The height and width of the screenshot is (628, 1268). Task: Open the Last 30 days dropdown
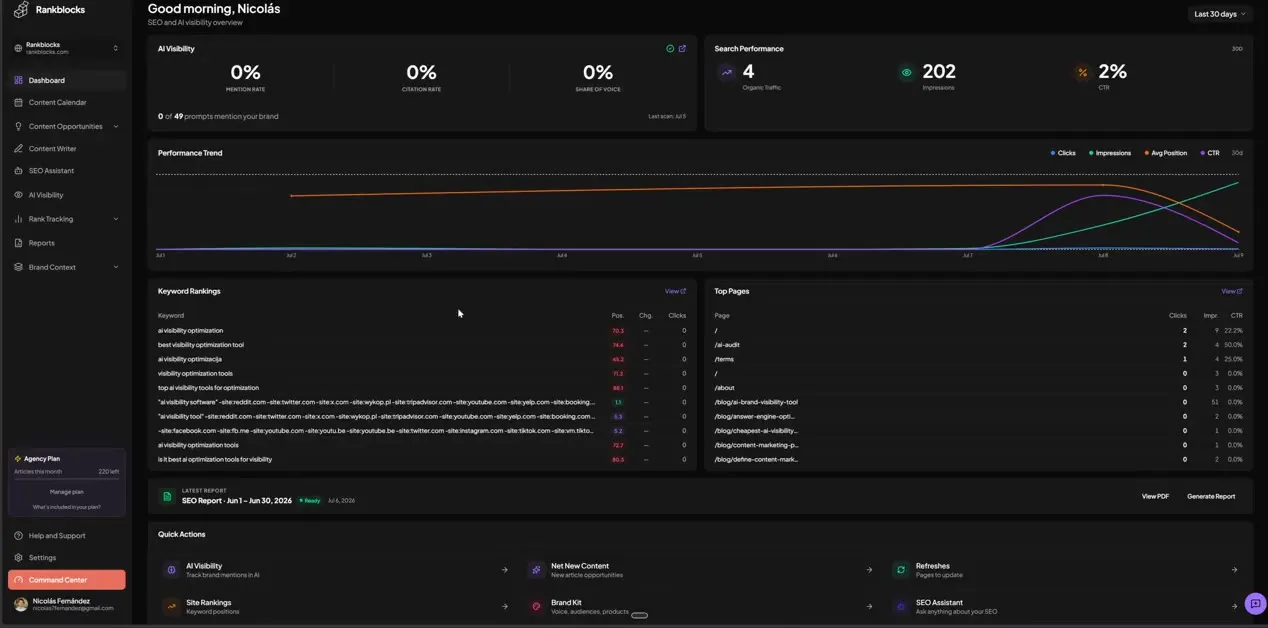[1219, 14]
